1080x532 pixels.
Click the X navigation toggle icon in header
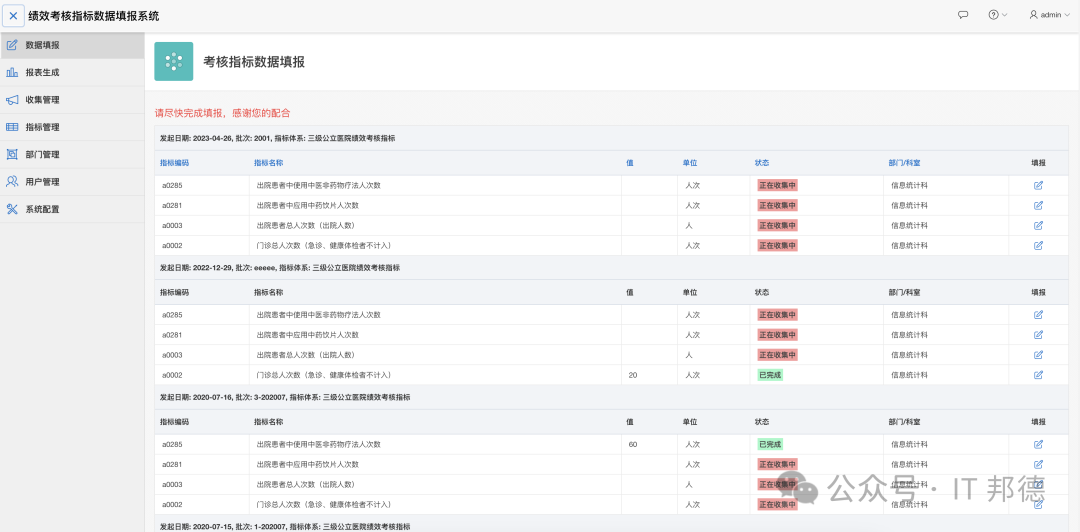click(13, 15)
